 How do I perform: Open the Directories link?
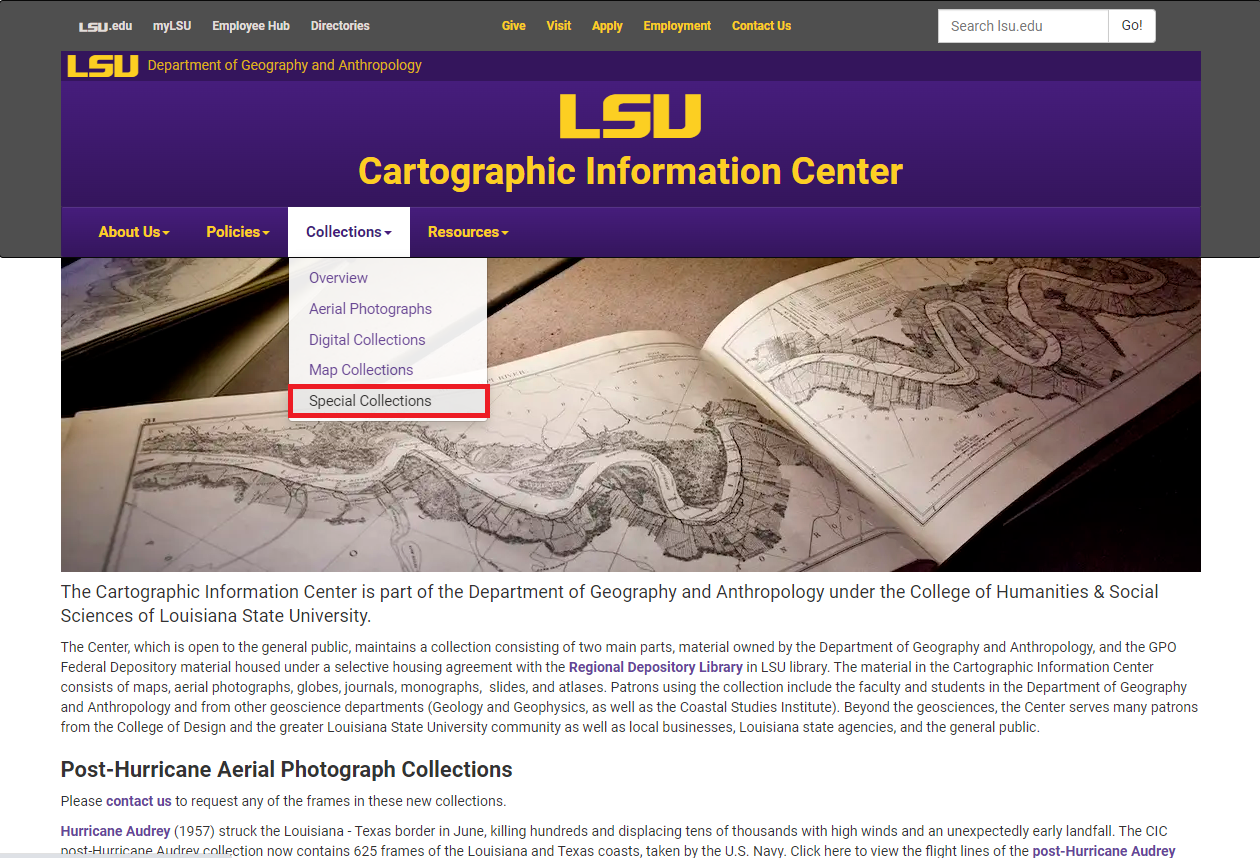click(340, 26)
